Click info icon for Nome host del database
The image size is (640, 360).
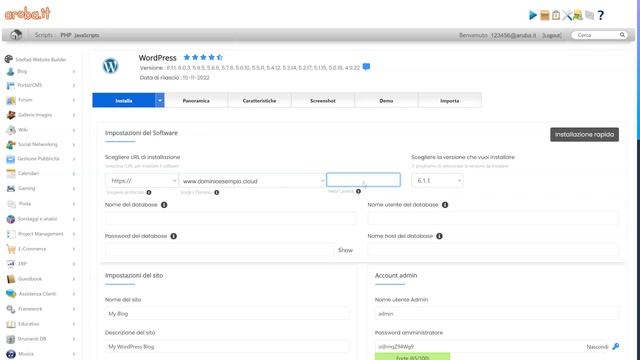coord(439,236)
